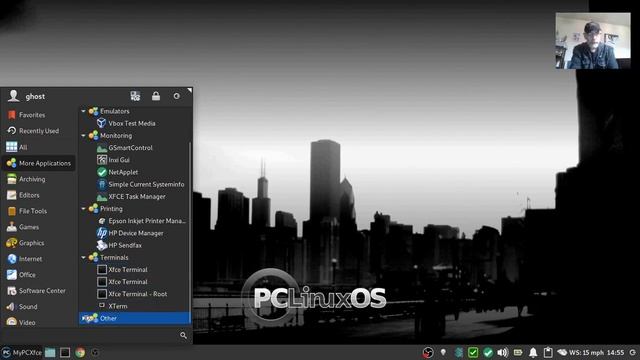Open the Graphics category
640x360 pixels.
[39, 243]
